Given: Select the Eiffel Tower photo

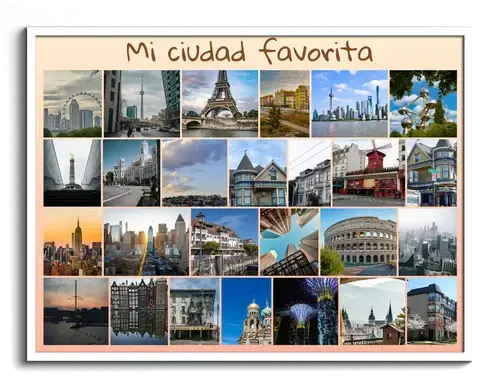Looking at the screenshot, I should (220, 104).
